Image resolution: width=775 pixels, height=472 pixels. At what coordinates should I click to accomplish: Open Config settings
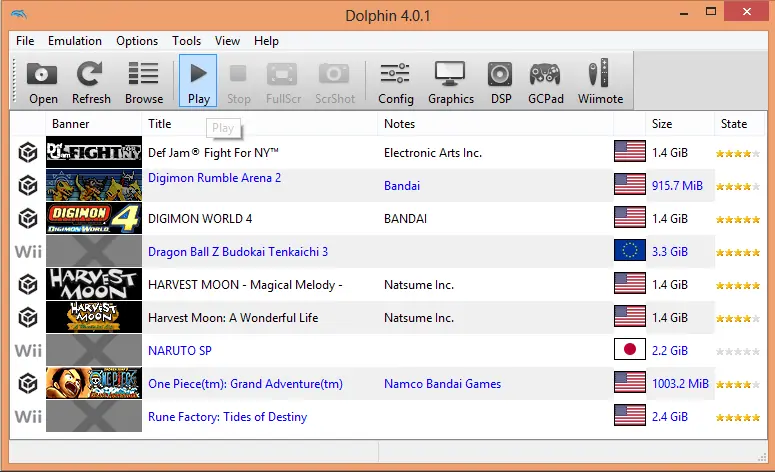[395, 82]
